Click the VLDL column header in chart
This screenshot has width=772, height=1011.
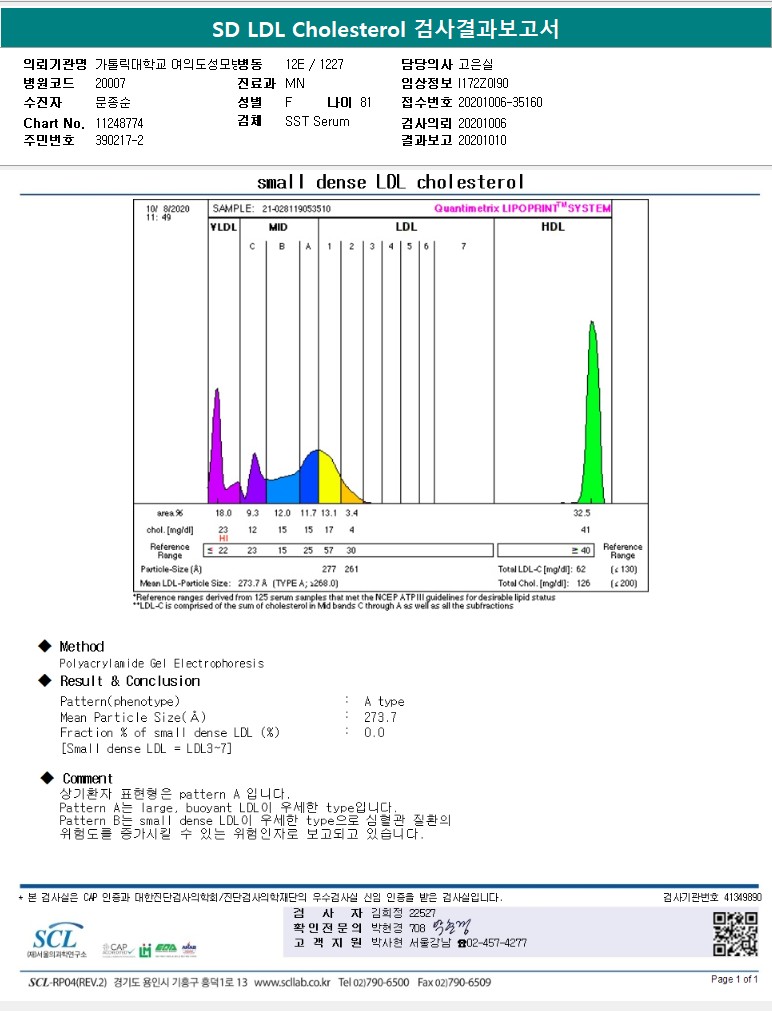(x=224, y=227)
